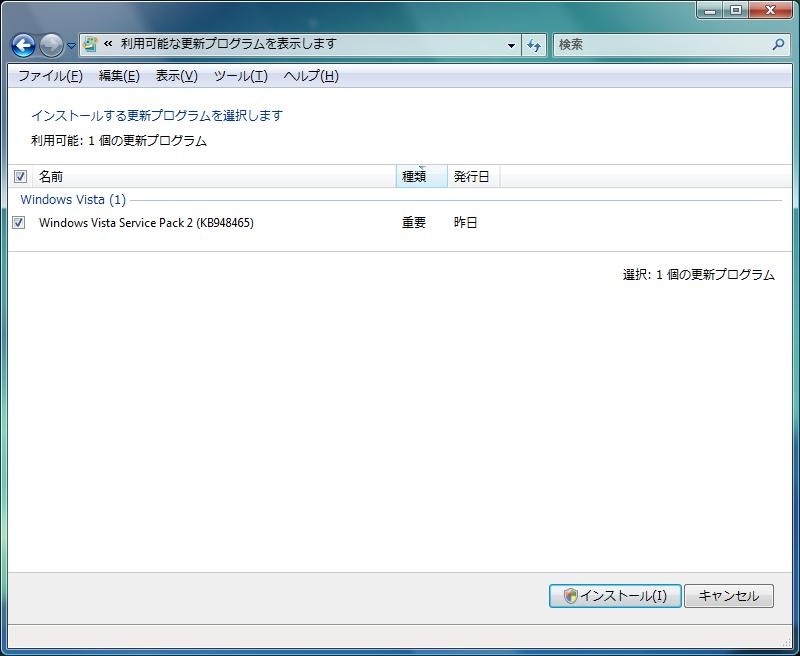Viewport: 800px width, 656px height.
Task: Click the shield icon on install button
Action: (x=570, y=596)
